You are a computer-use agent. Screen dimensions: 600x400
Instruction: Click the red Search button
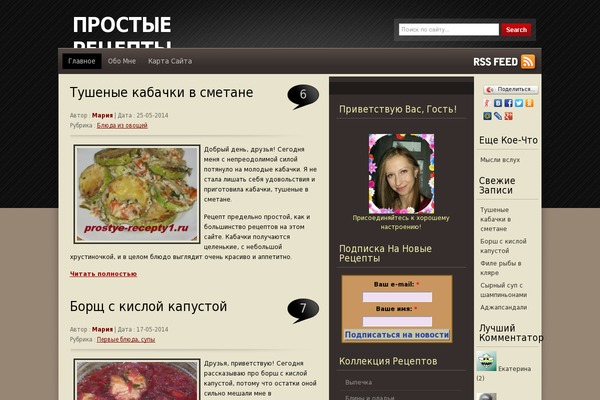coord(516,29)
